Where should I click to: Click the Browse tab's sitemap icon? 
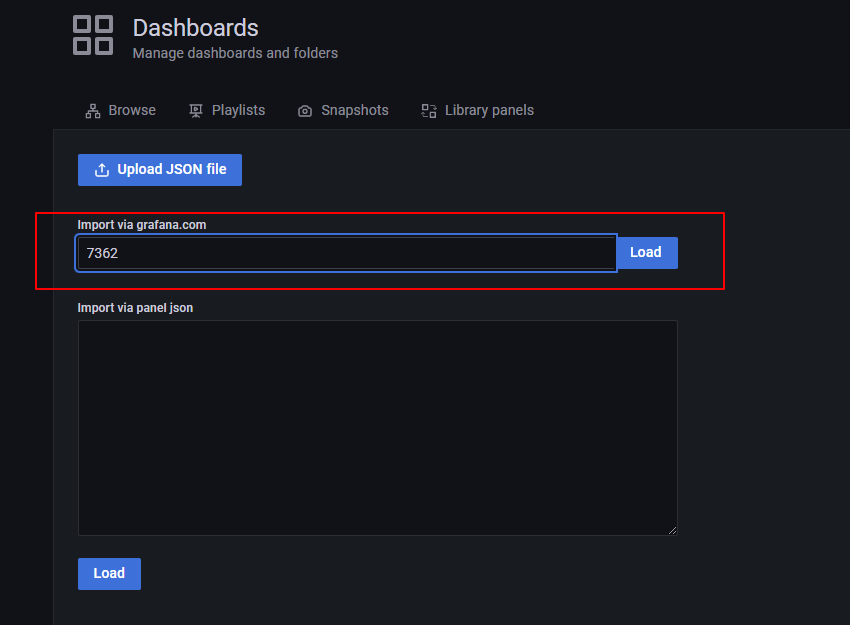(x=93, y=111)
